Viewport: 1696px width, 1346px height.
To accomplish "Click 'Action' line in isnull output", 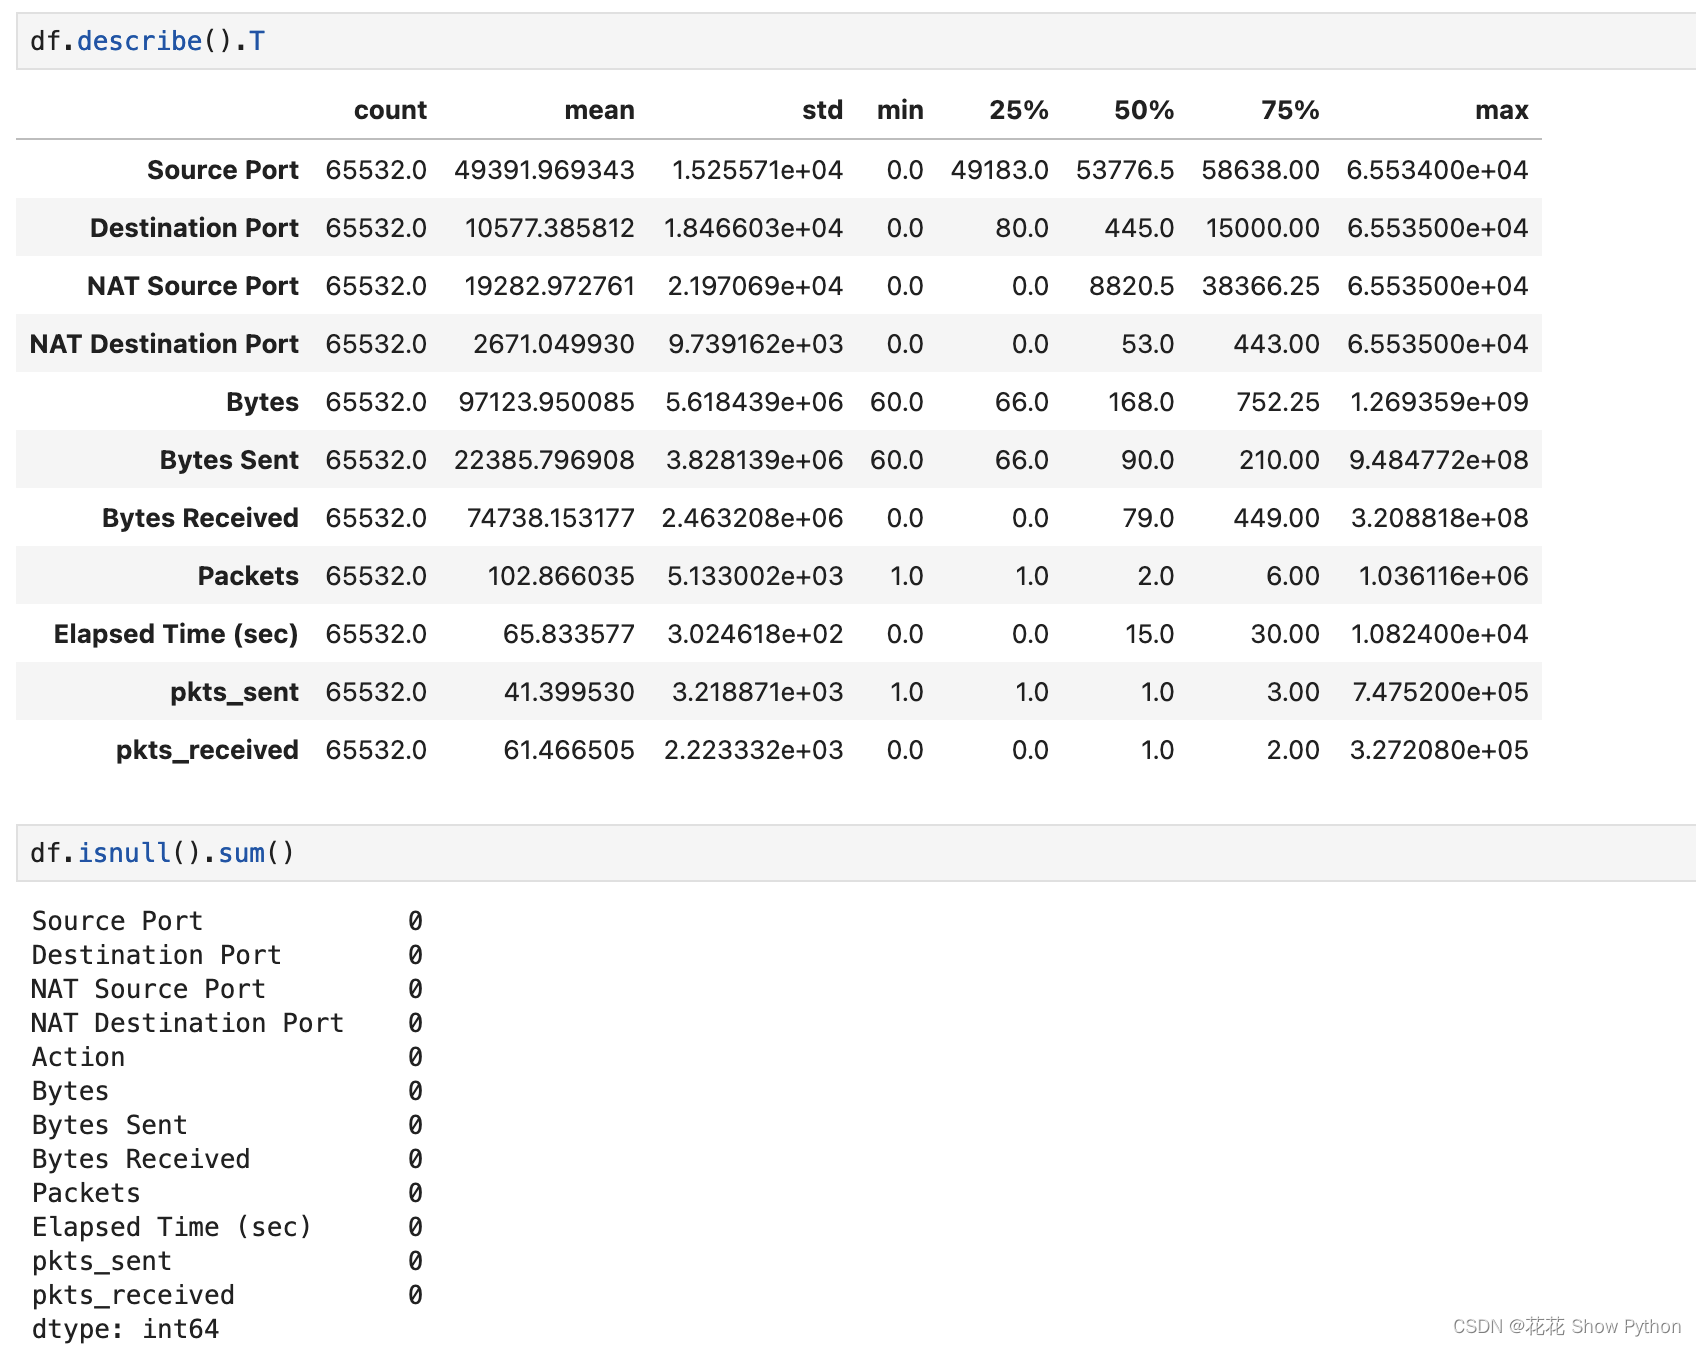I will (x=227, y=1057).
